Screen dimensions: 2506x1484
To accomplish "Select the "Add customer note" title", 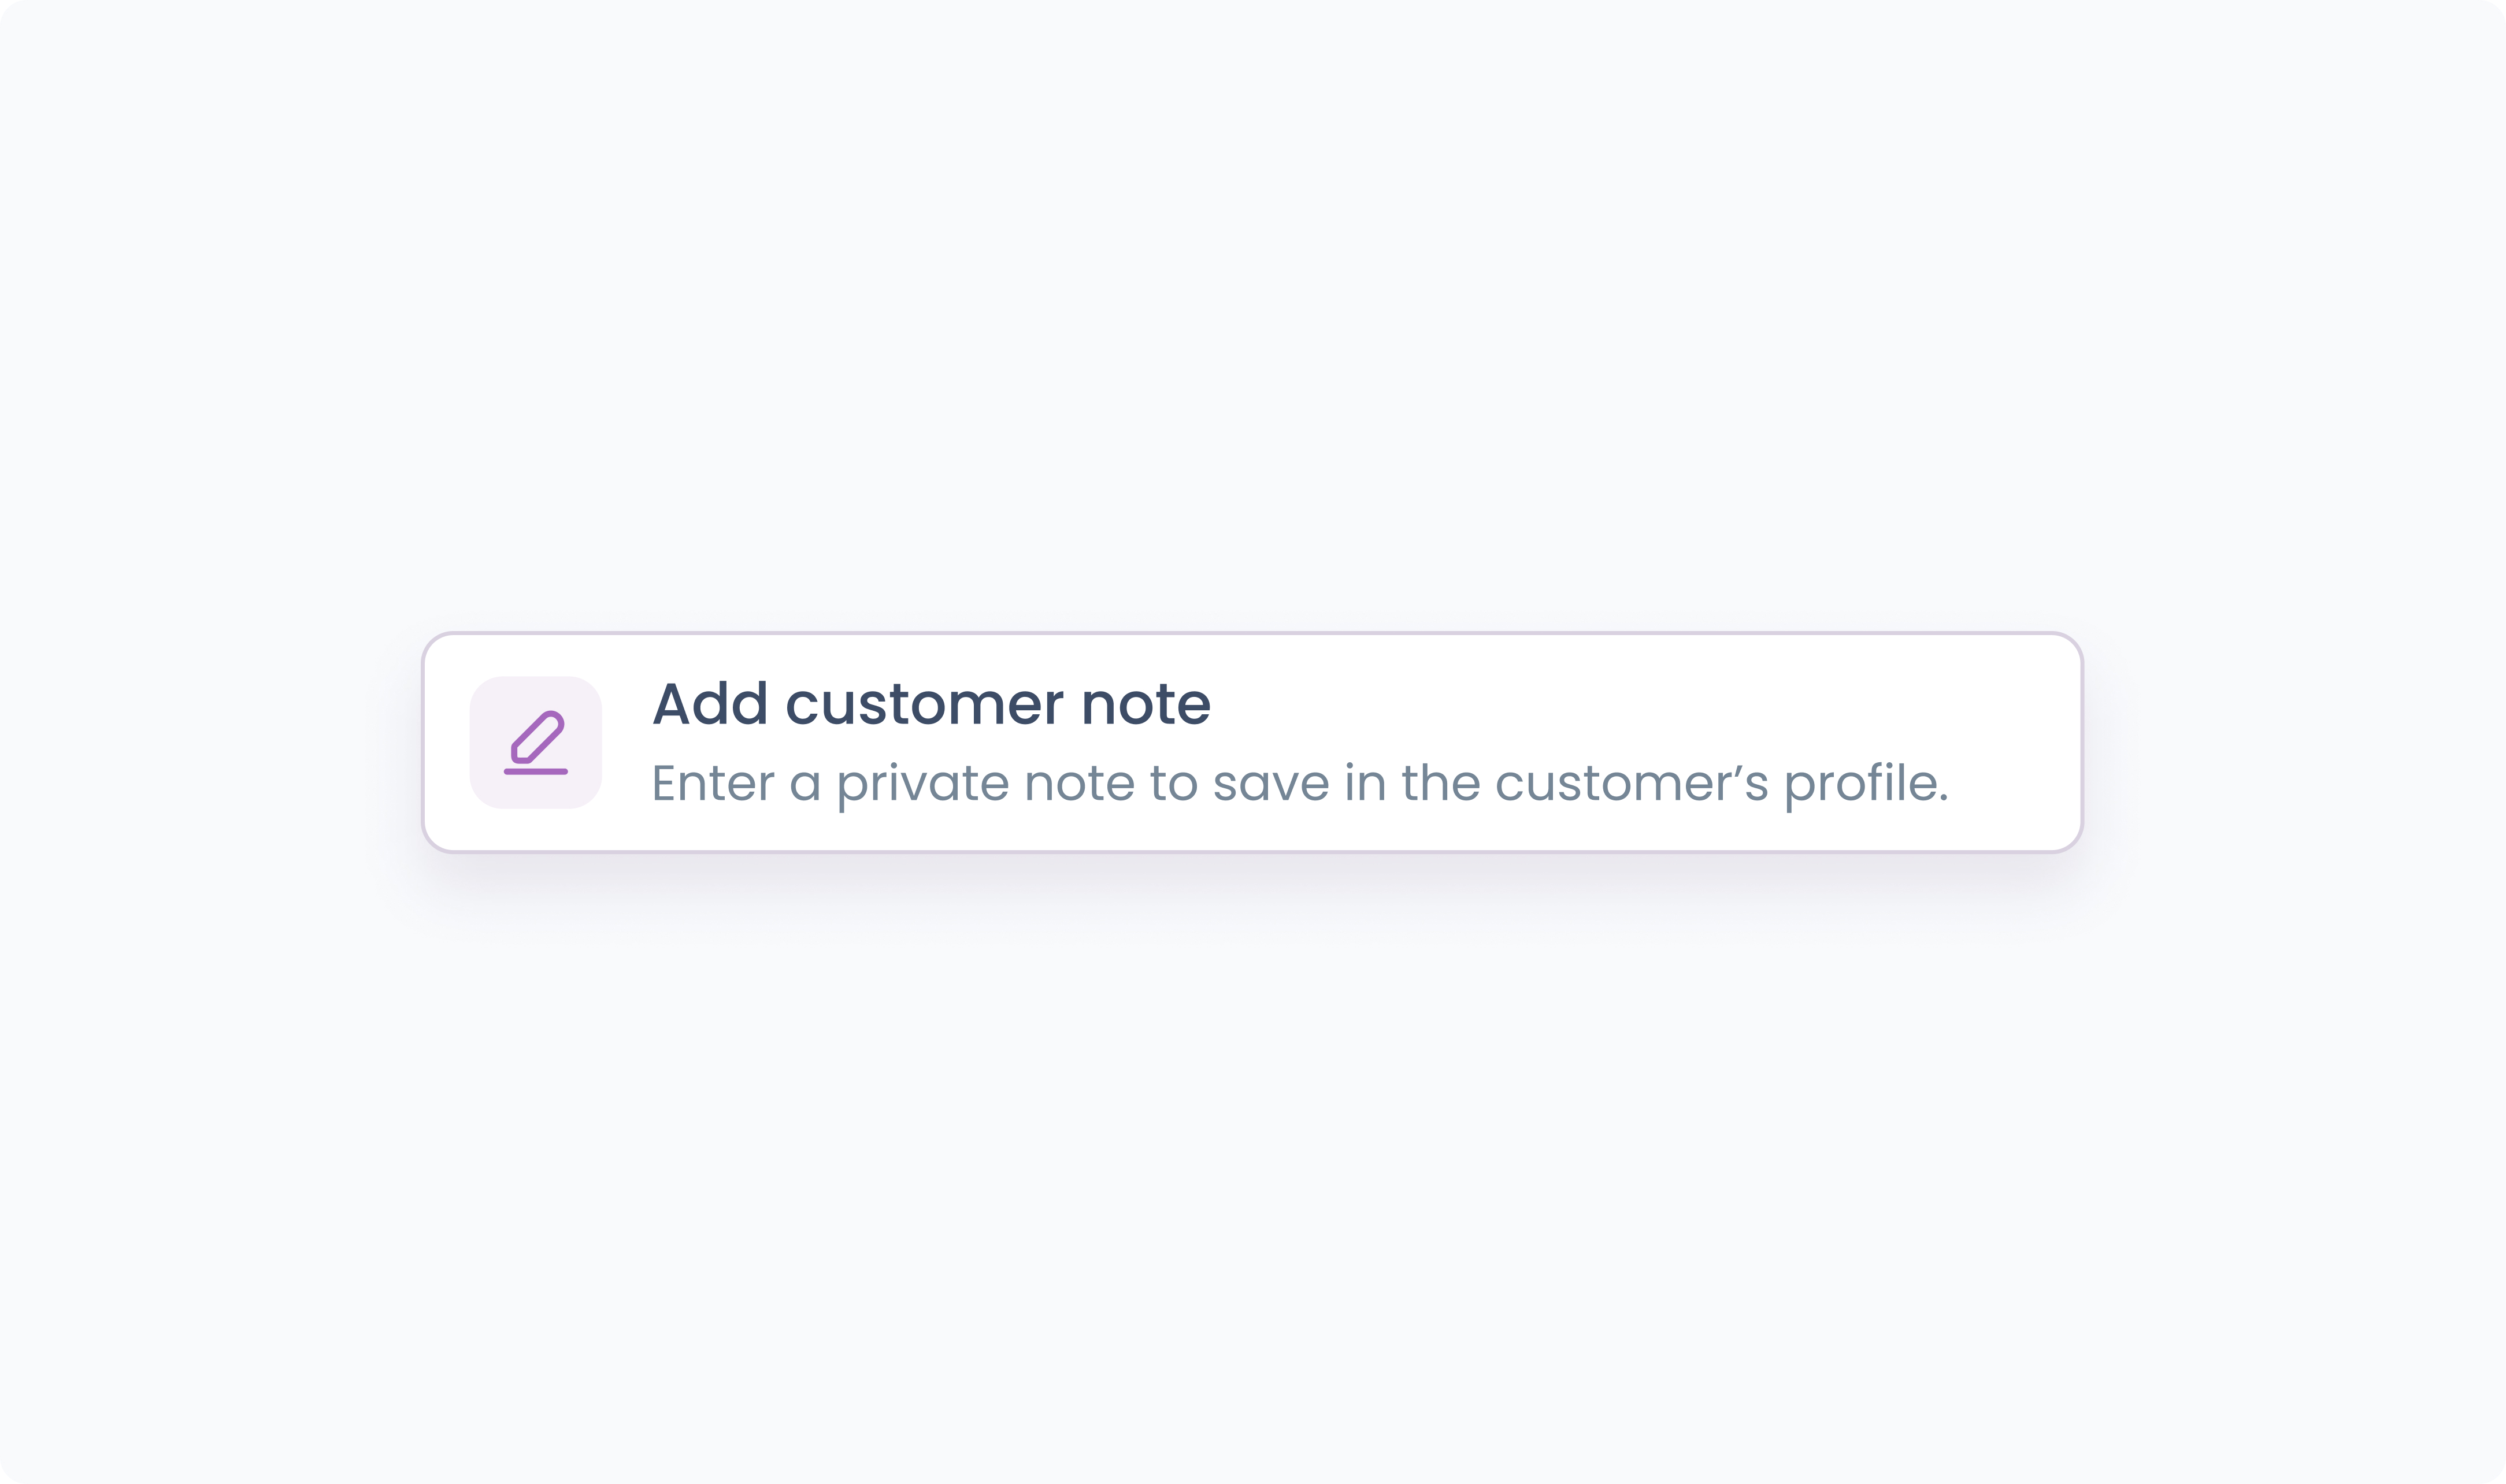I will 931,704.
